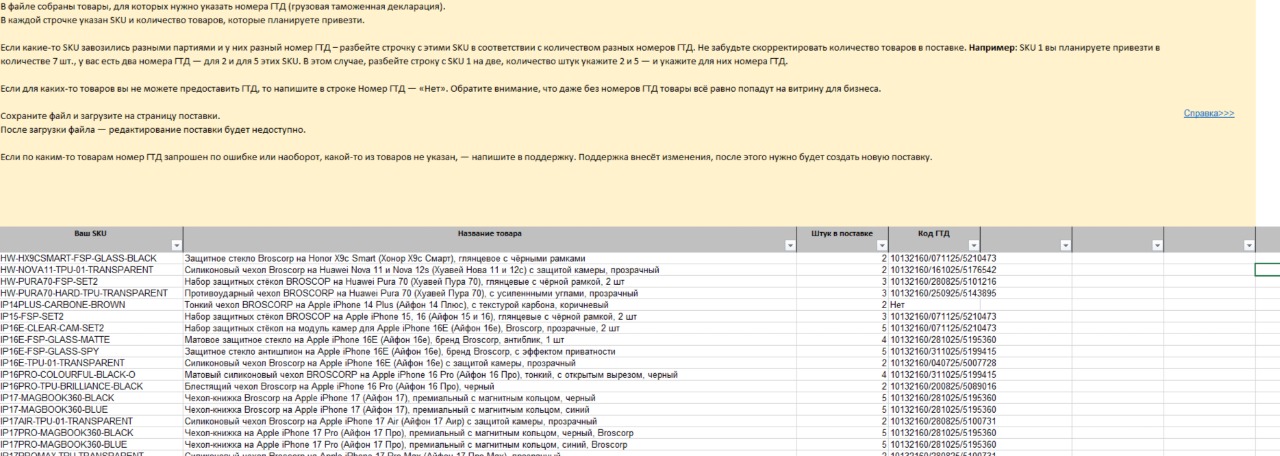
Task: Click the active green-outlined empty cell
Action: click(x=1267, y=270)
